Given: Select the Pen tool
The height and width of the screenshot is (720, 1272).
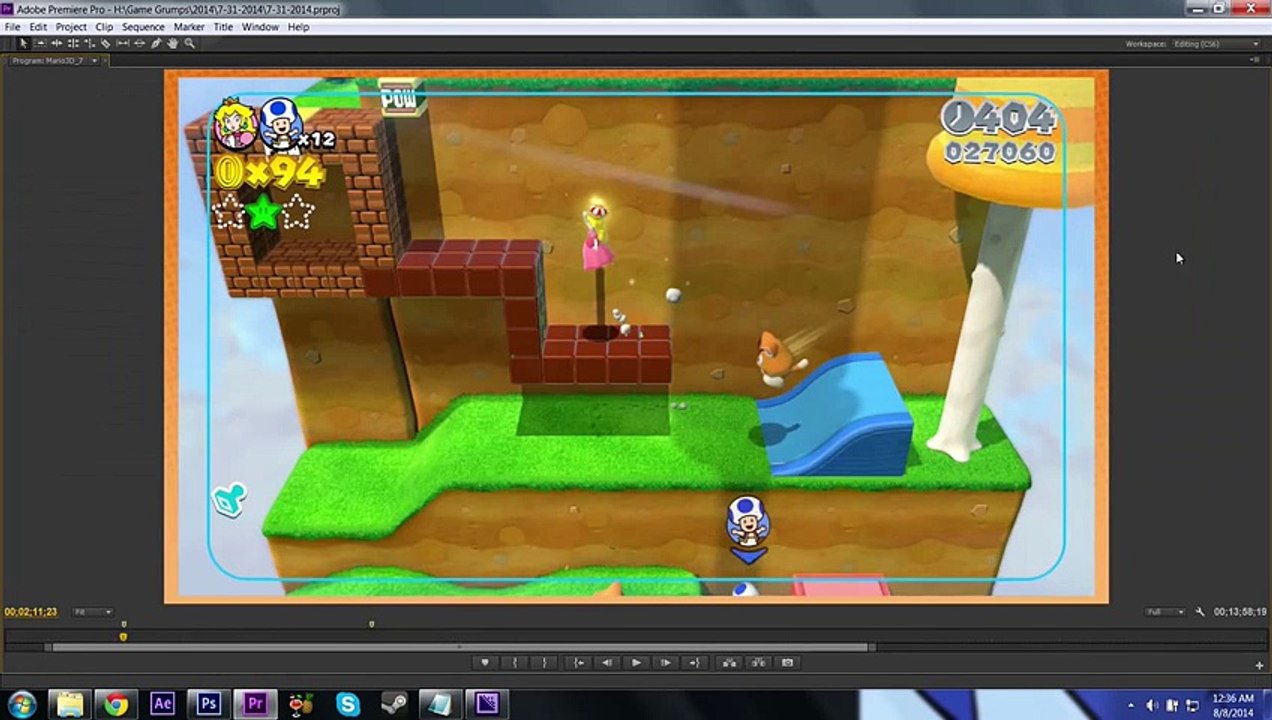Looking at the screenshot, I should coord(156,43).
